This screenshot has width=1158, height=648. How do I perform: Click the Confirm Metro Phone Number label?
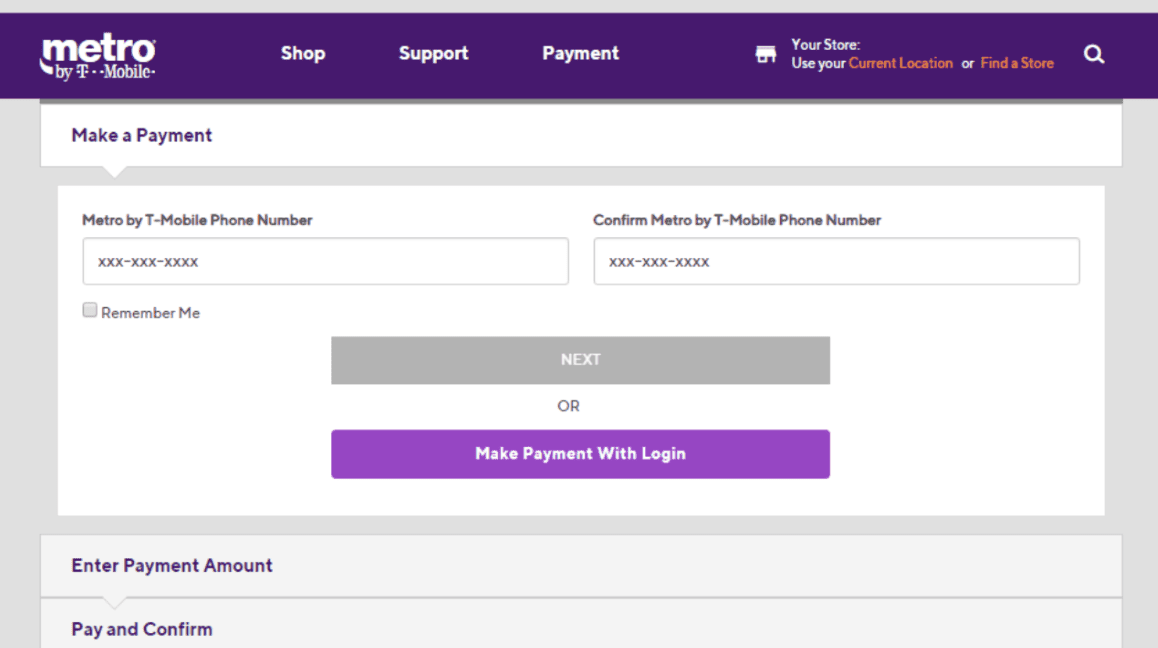(x=737, y=220)
